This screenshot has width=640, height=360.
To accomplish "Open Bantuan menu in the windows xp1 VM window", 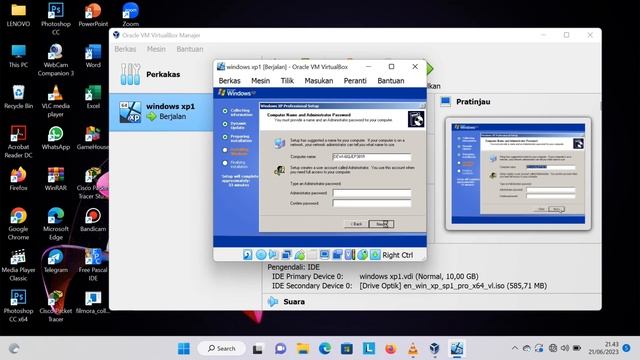I will click(391, 81).
